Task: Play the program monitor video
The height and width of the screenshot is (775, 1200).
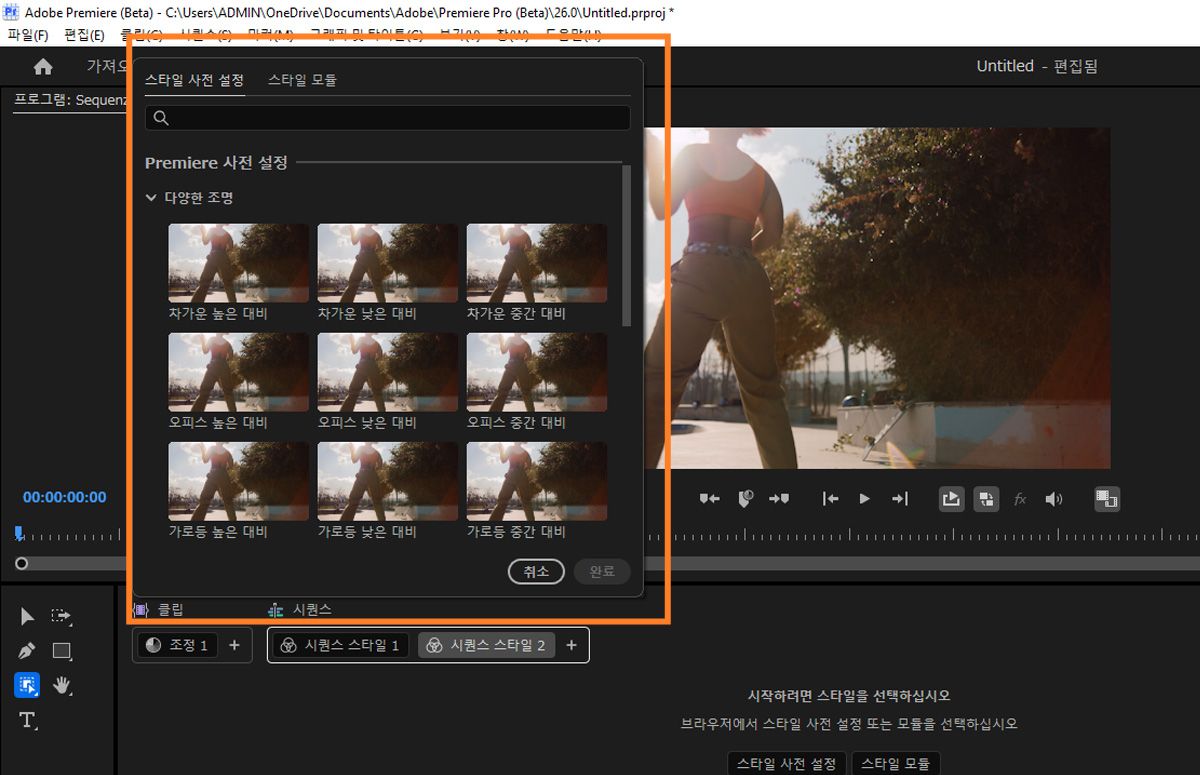Action: point(865,499)
